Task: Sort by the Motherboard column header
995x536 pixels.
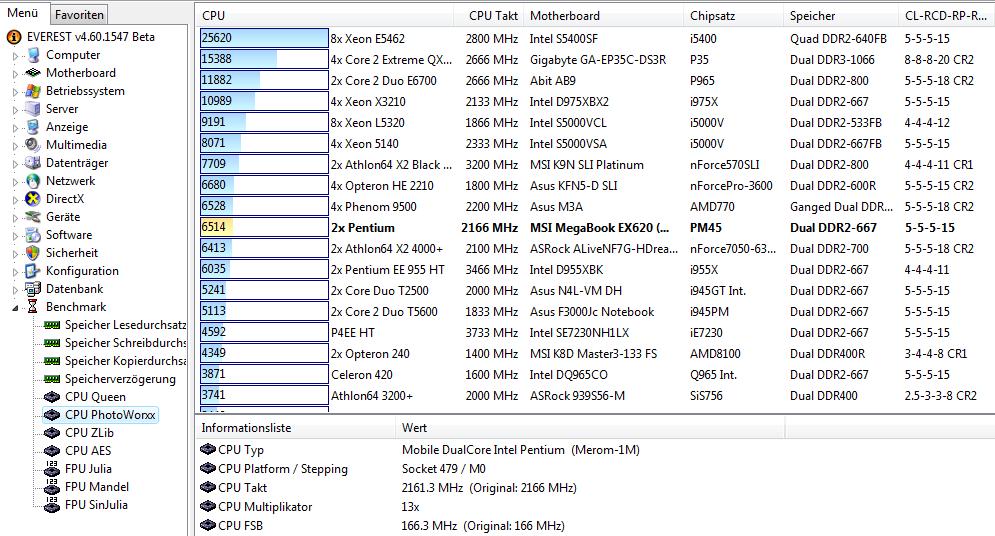Action: 605,16
